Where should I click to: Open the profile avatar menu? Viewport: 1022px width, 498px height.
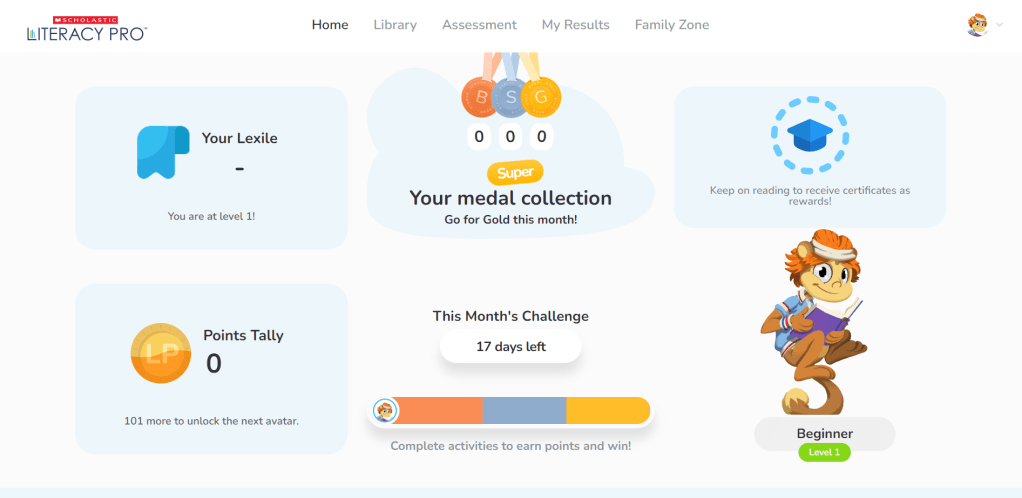[978, 25]
